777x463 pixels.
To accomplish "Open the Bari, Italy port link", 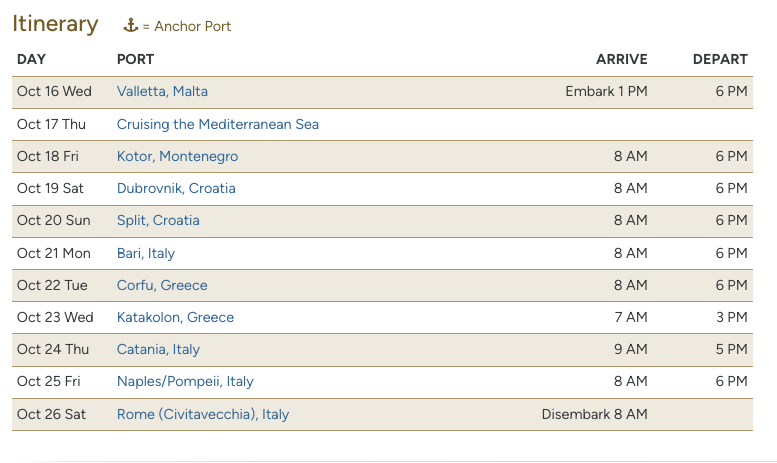I will [x=146, y=253].
